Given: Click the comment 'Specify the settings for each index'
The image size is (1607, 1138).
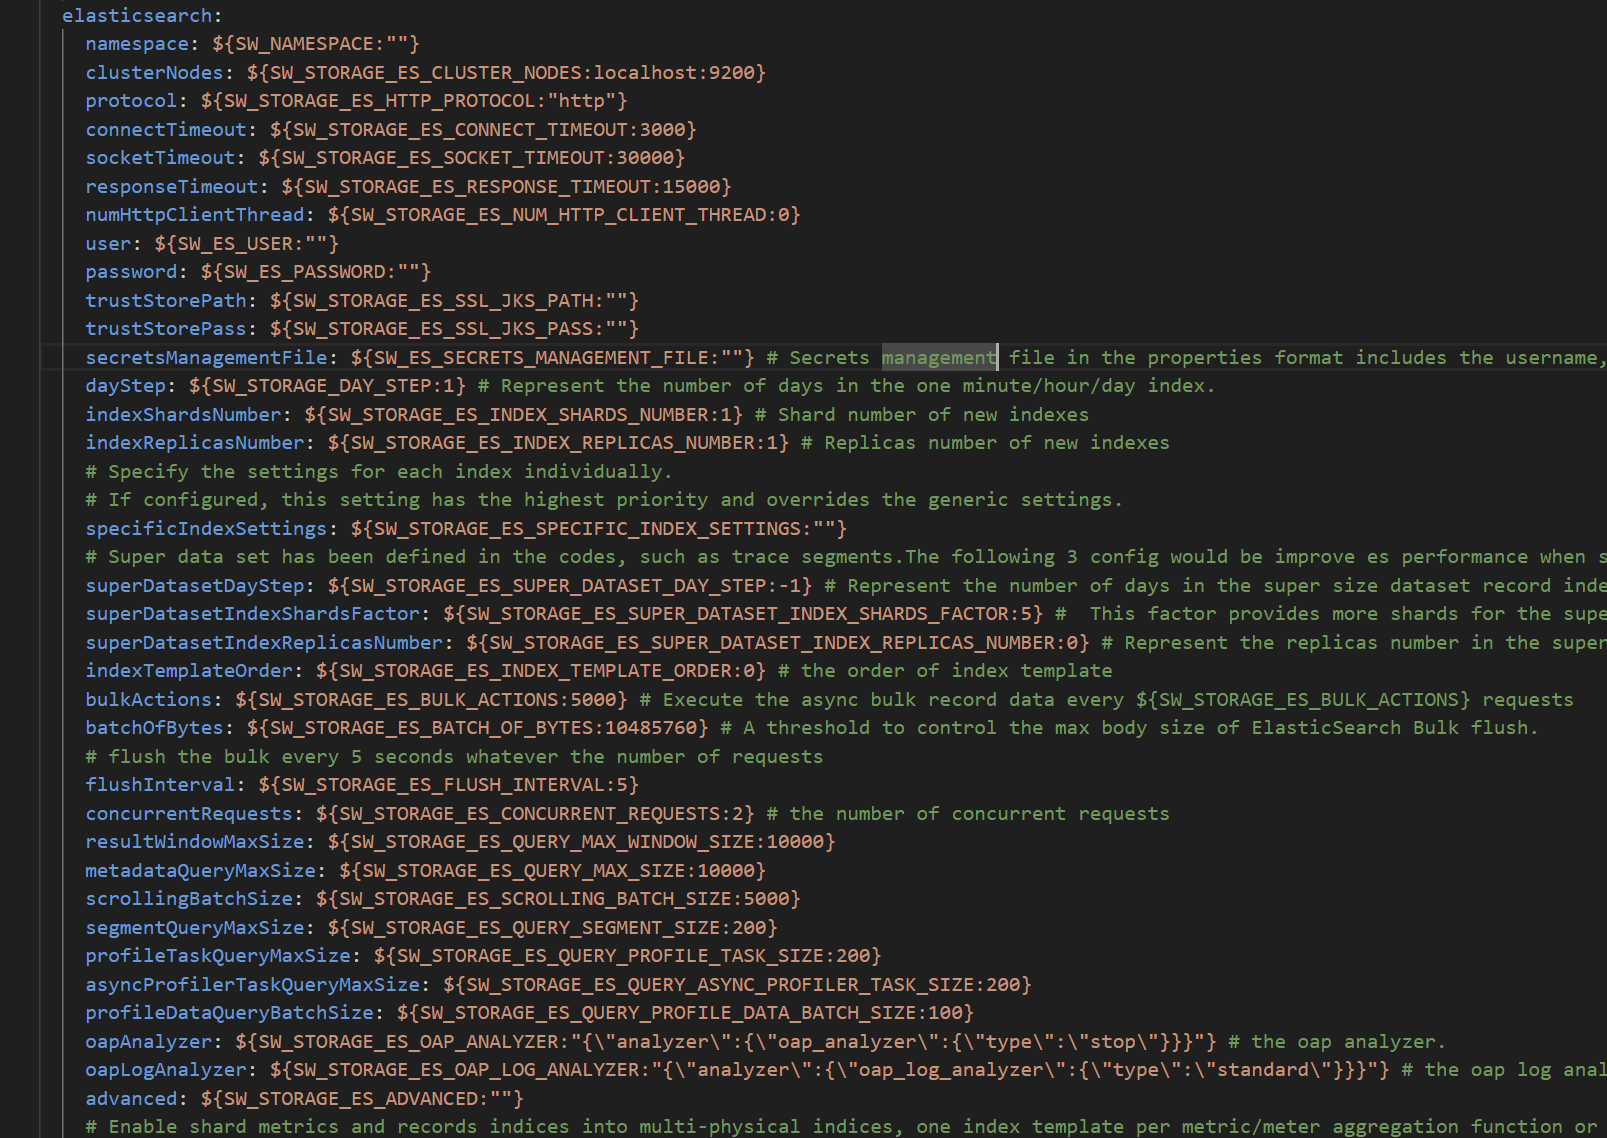Looking at the screenshot, I should tap(379, 472).
